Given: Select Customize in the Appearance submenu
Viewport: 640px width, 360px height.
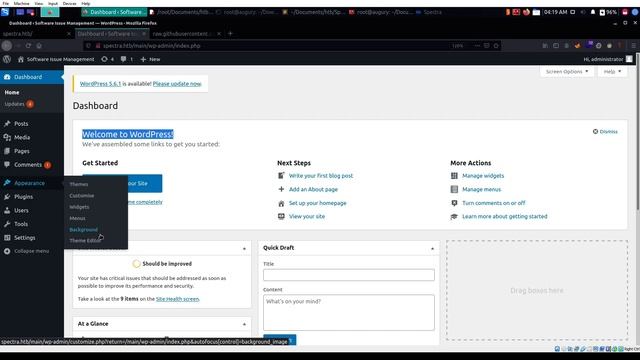Looking at the screenshot, I should click(x=82, y=196).
